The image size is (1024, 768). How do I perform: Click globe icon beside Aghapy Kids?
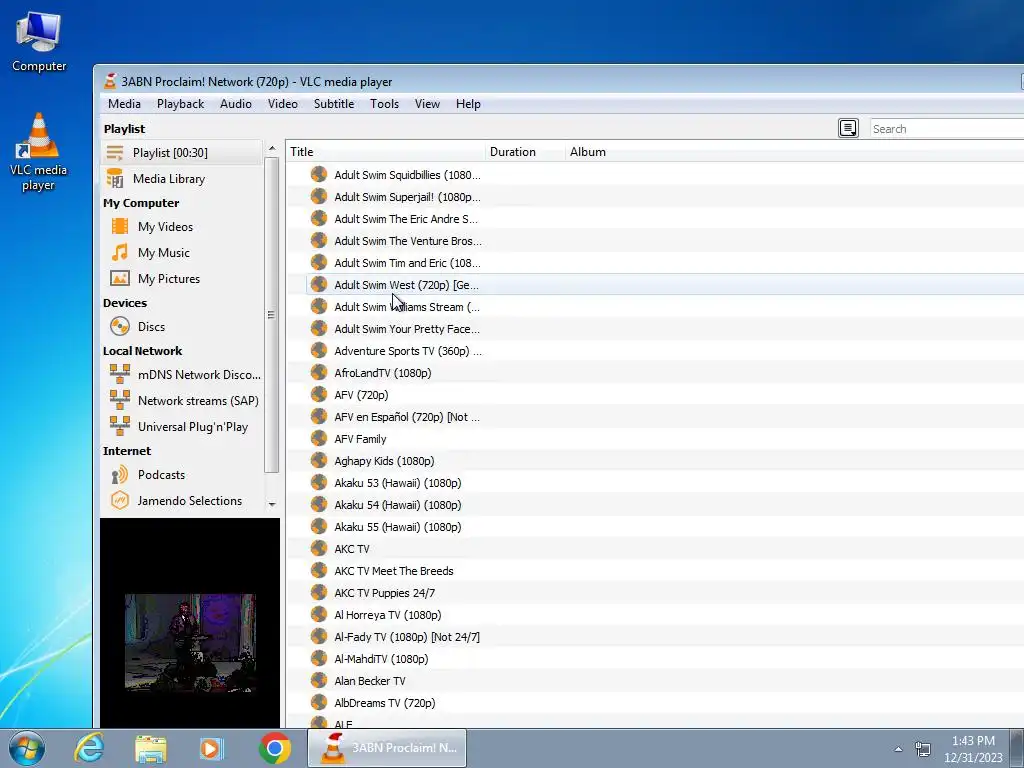319,460
